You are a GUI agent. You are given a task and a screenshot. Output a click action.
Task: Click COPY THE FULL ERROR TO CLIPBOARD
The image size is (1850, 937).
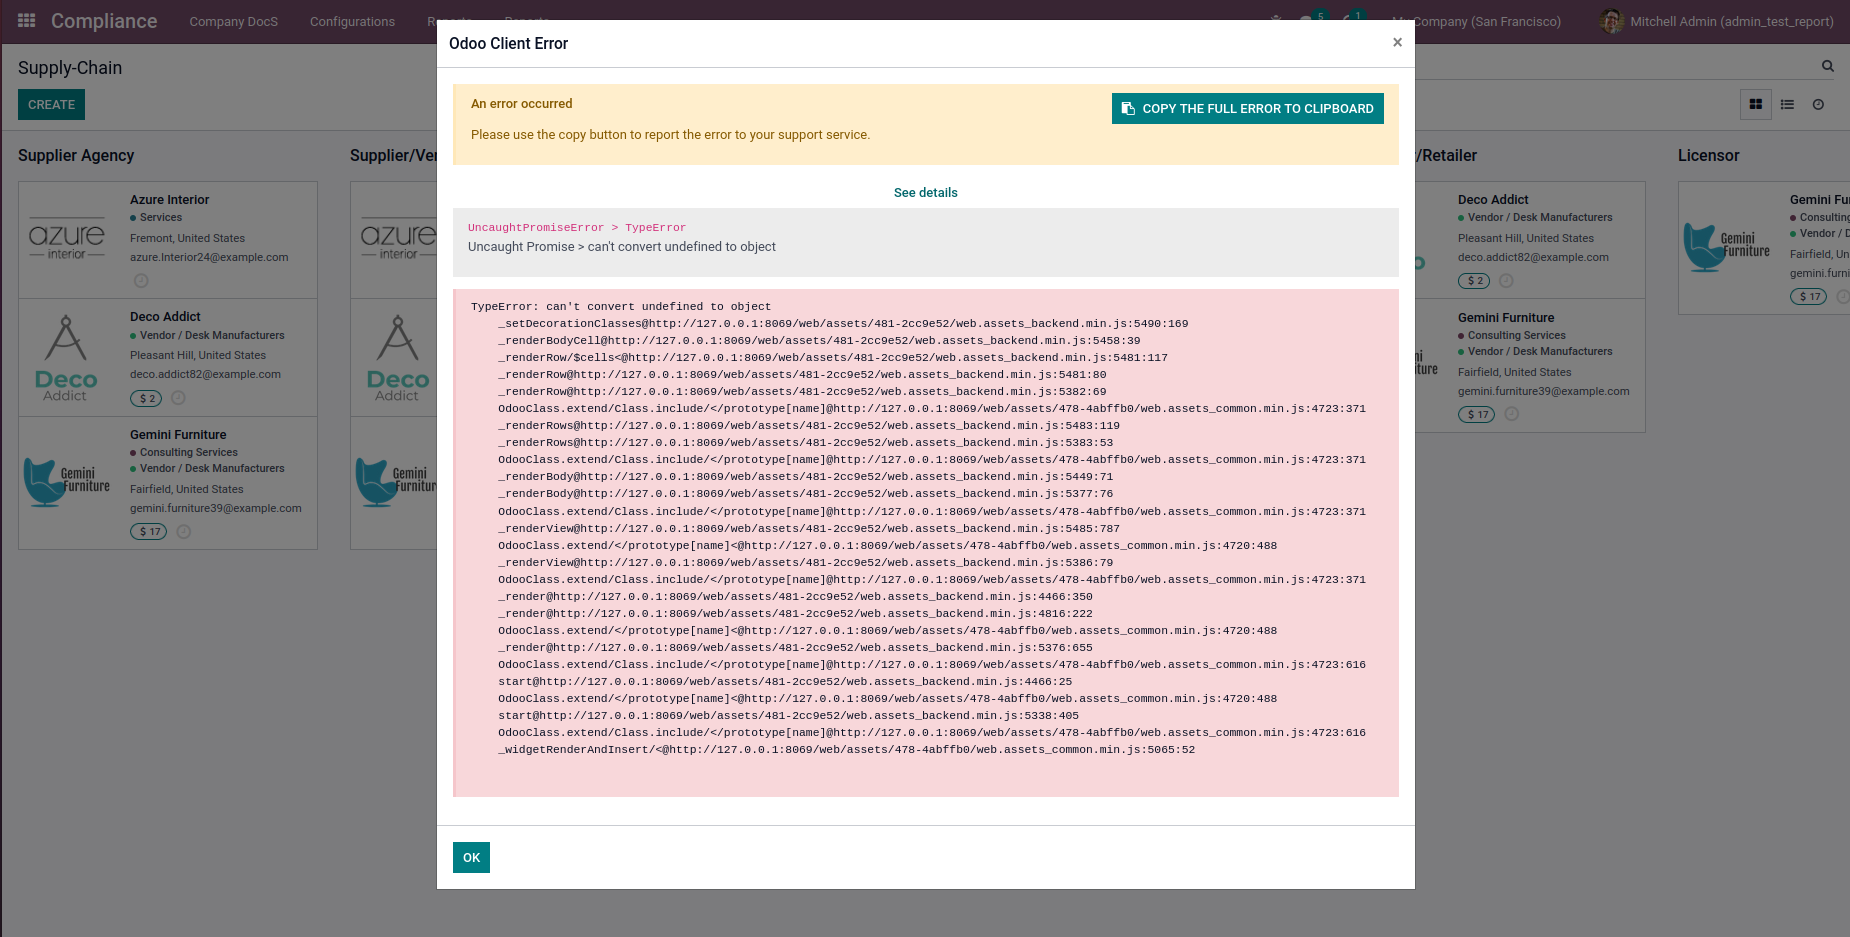tap(1247, 108)
